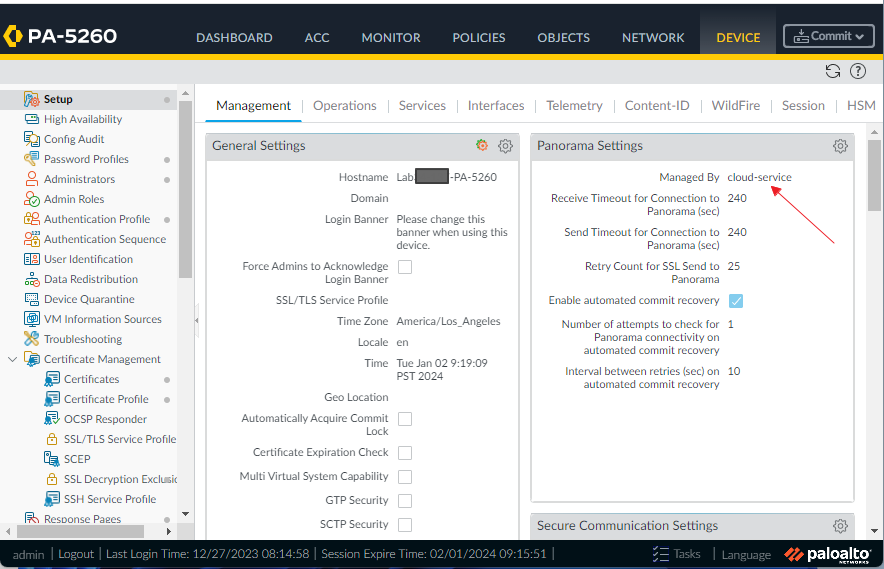This screenshot has width=884, height=569.
Task: Collapse the Certificate Management tree node
Action: click(12, 359)
